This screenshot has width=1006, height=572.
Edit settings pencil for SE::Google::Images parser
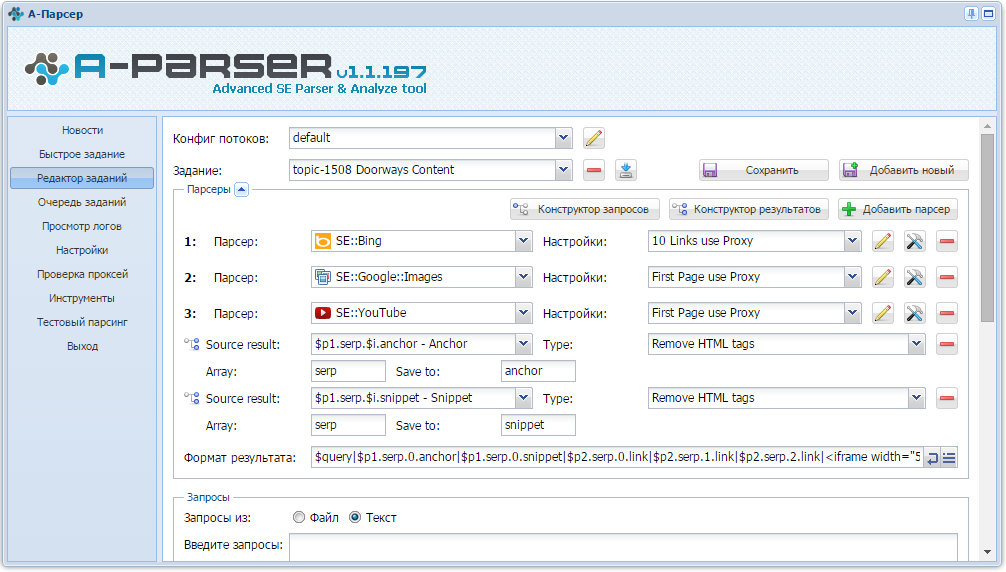click(x=883, y=278)
